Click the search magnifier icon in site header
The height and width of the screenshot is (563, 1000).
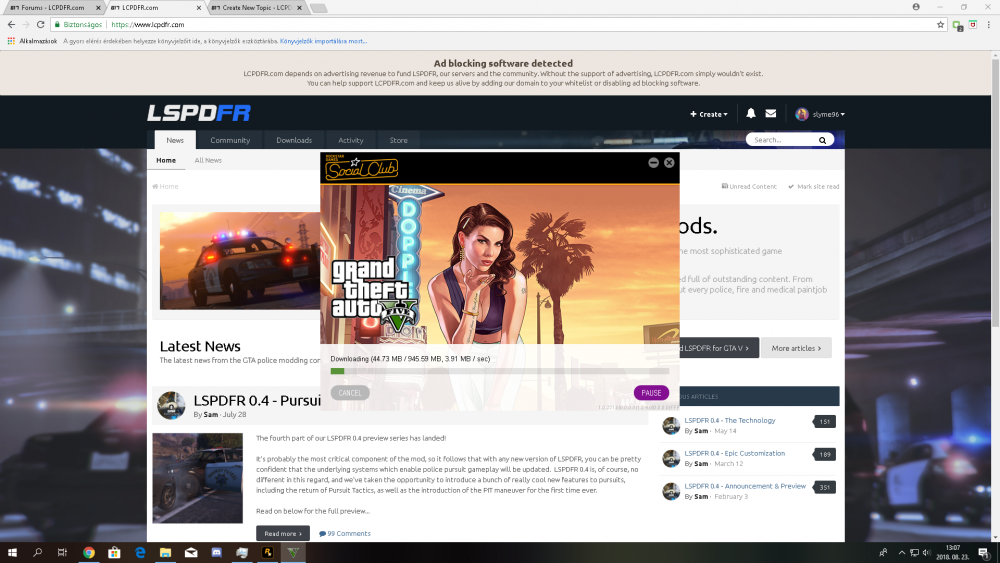coord(822,140)
